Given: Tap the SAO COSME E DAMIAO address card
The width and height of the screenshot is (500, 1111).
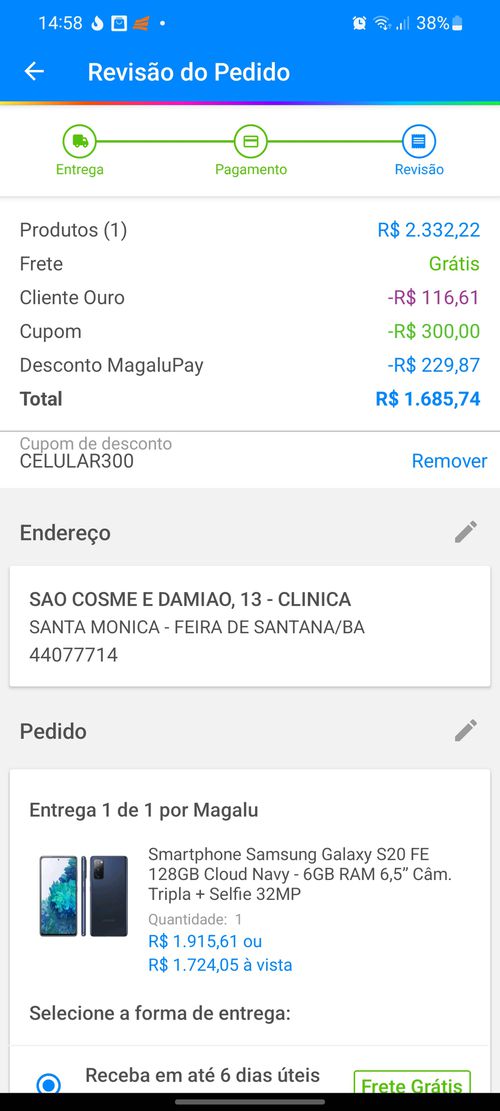Looking at the screenshot, I should pyautogui.click(x=250, y=626).
